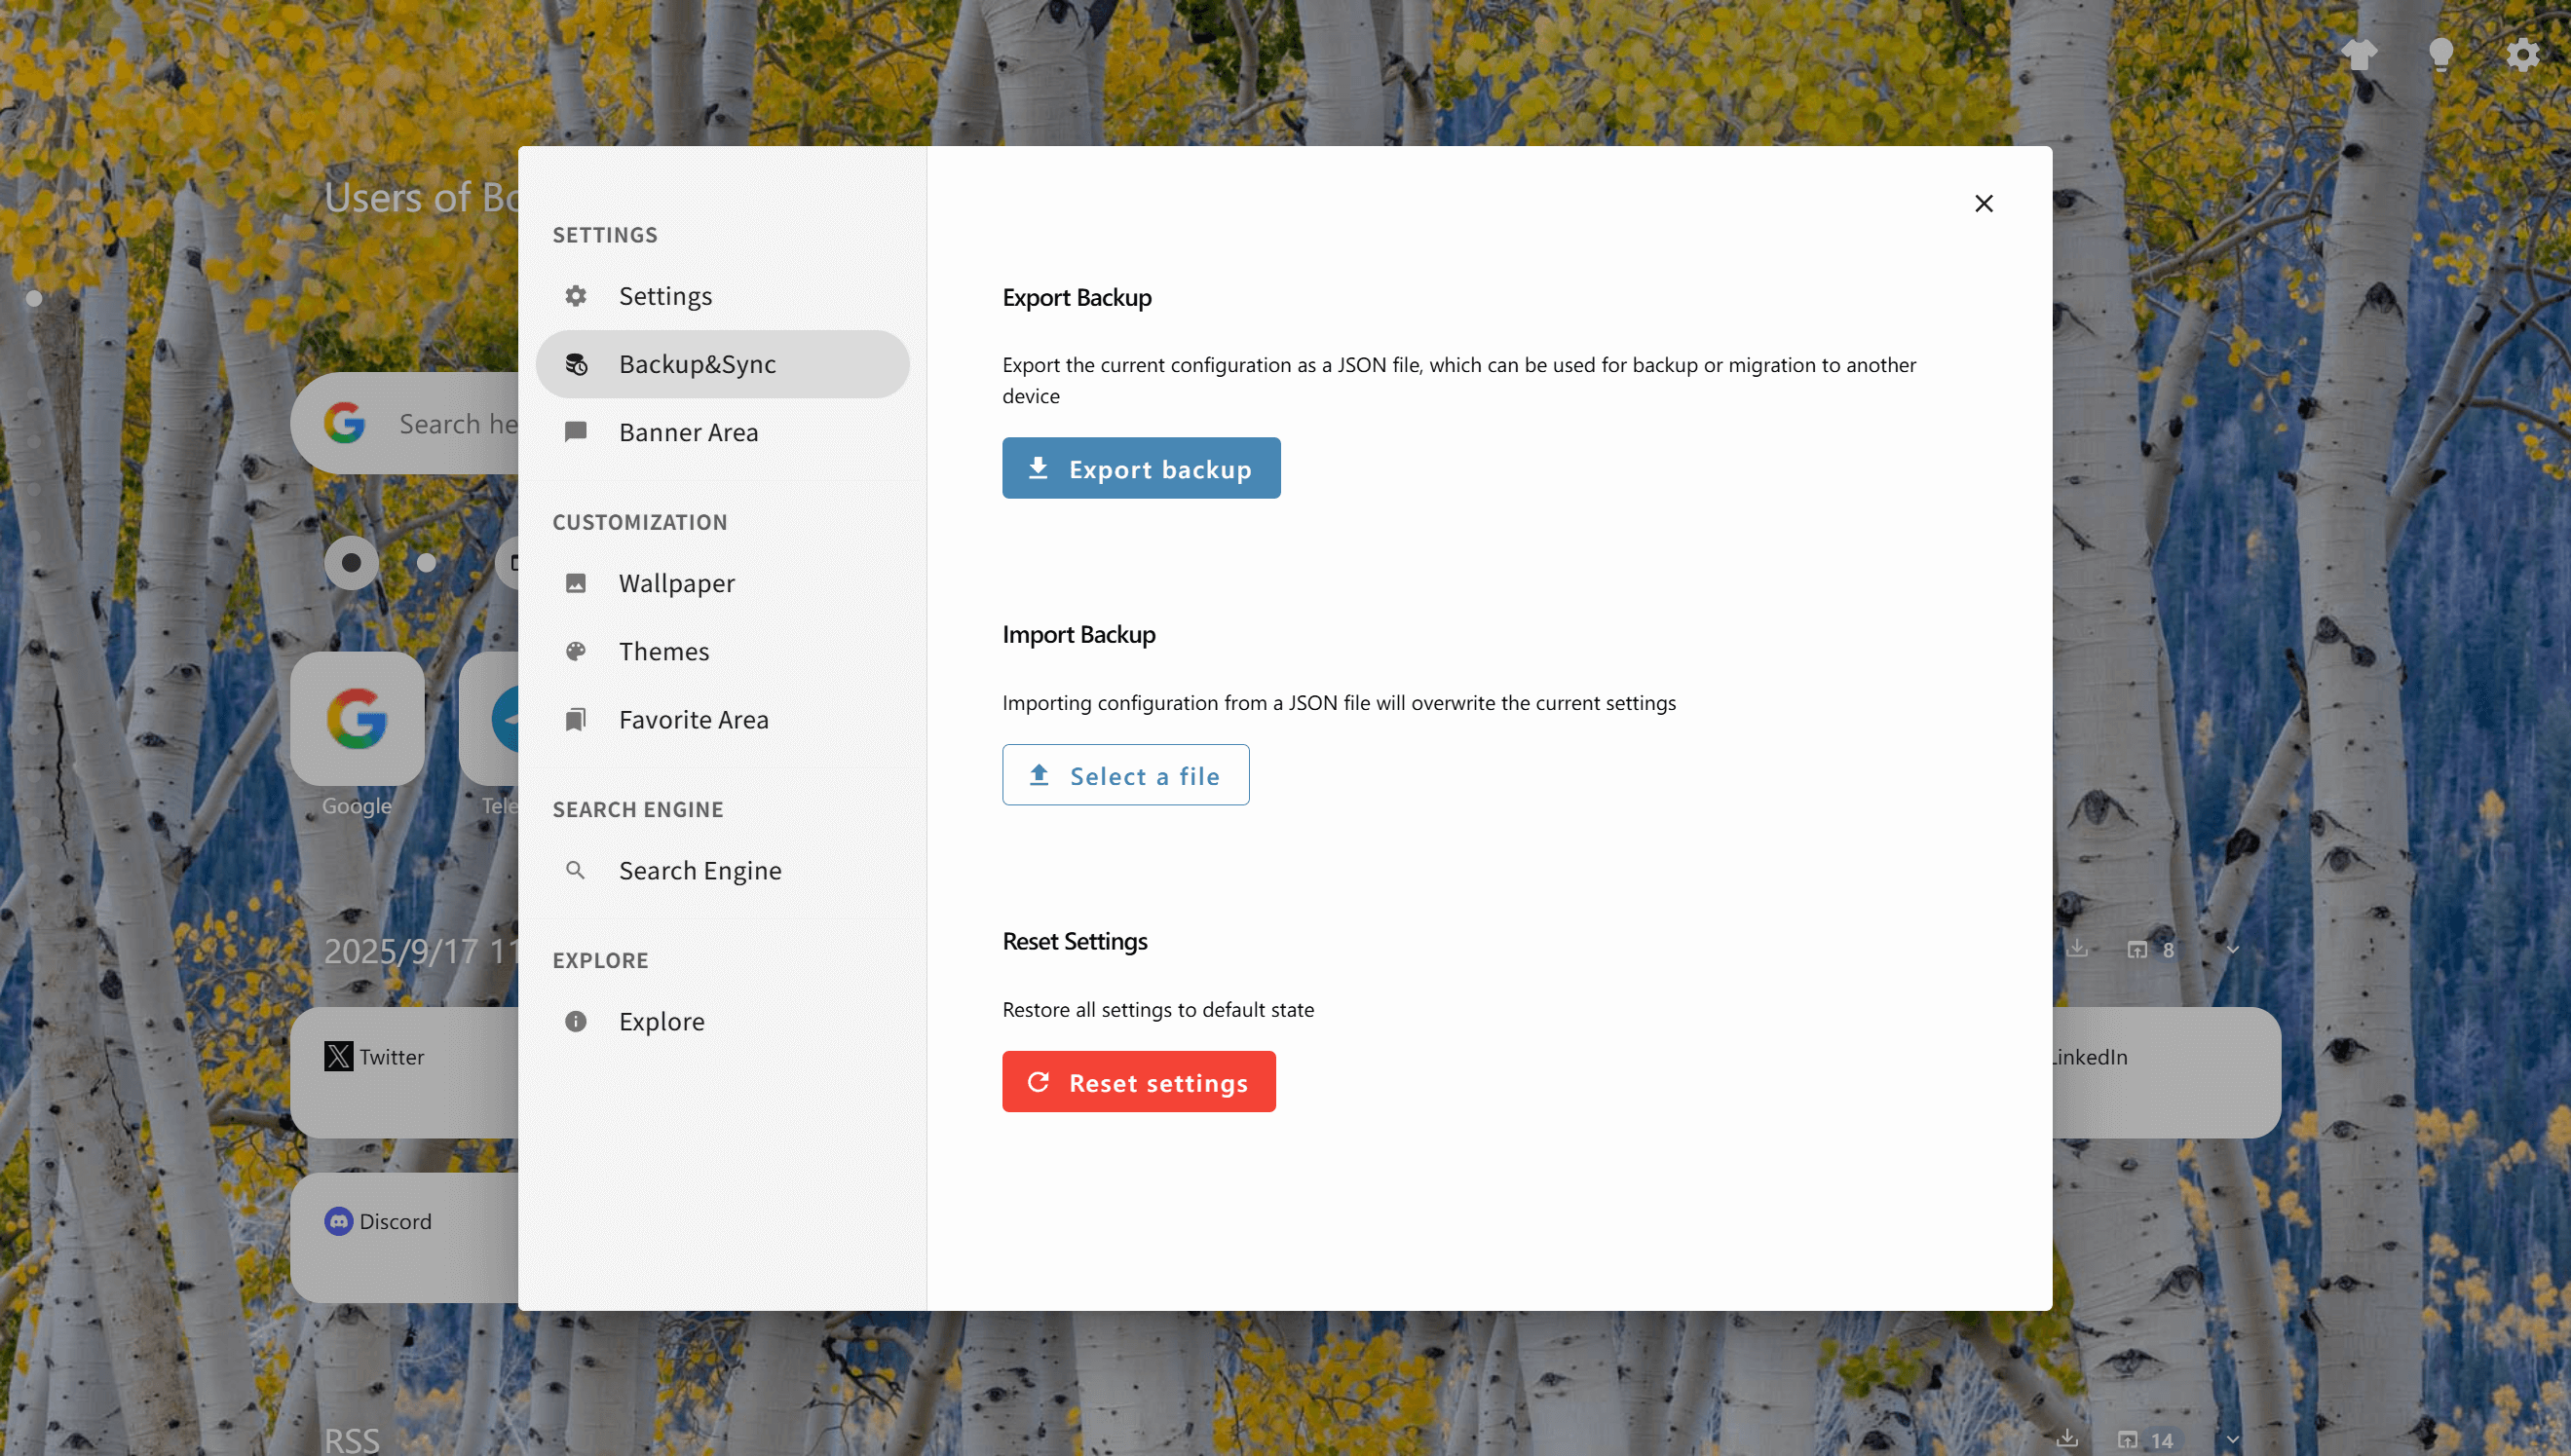This screenshot has width=2571, height=1456.
Task: Expand the chevron next to count 8
Action: pyautogui.click(x=2233, y=949)
